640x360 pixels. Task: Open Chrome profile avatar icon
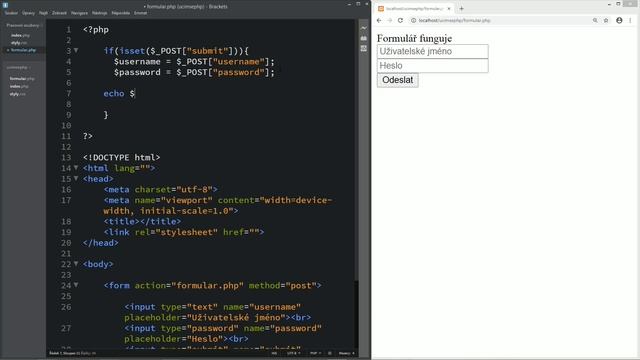(619, 20)
